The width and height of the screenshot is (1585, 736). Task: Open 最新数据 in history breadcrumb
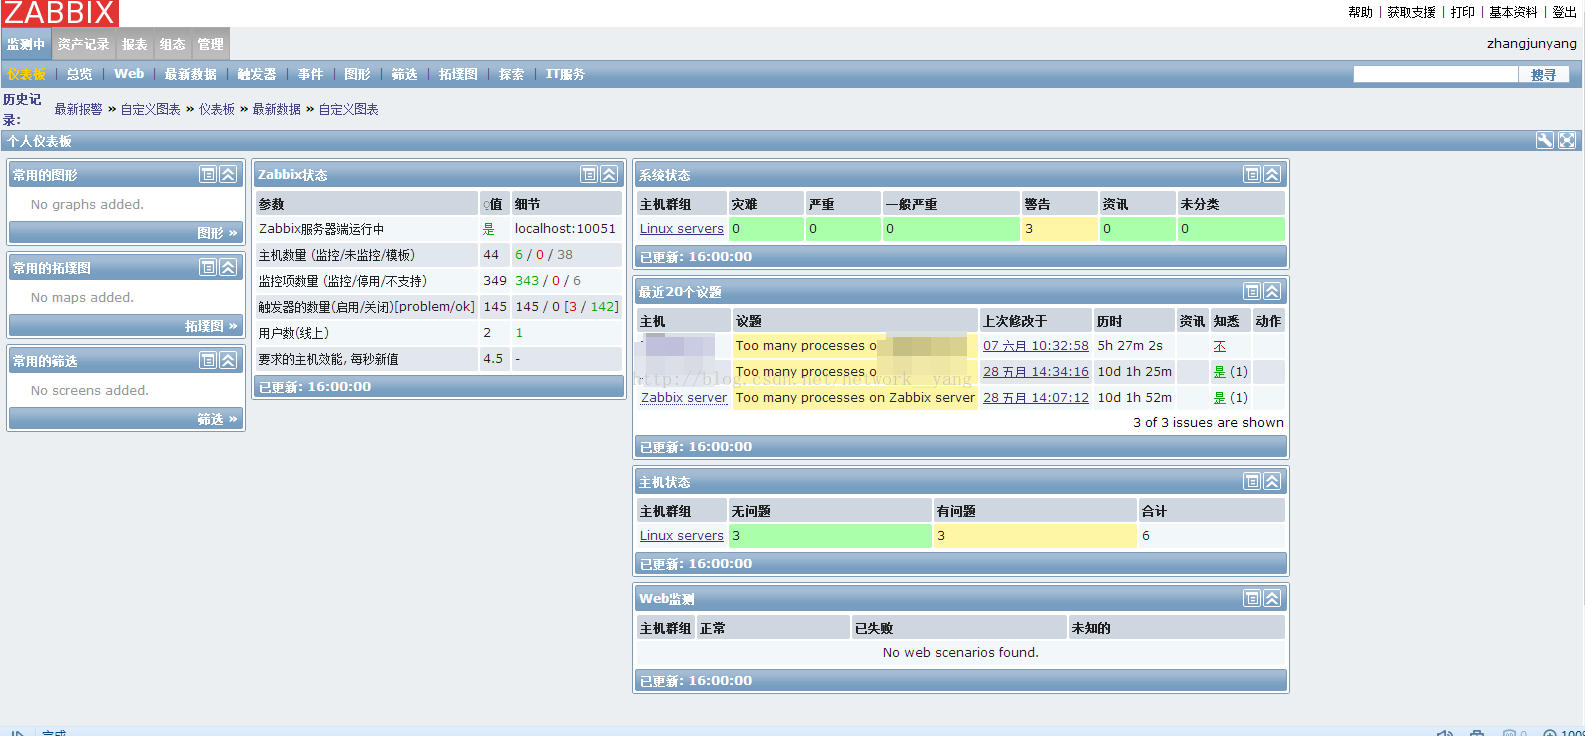pos(277,109)
